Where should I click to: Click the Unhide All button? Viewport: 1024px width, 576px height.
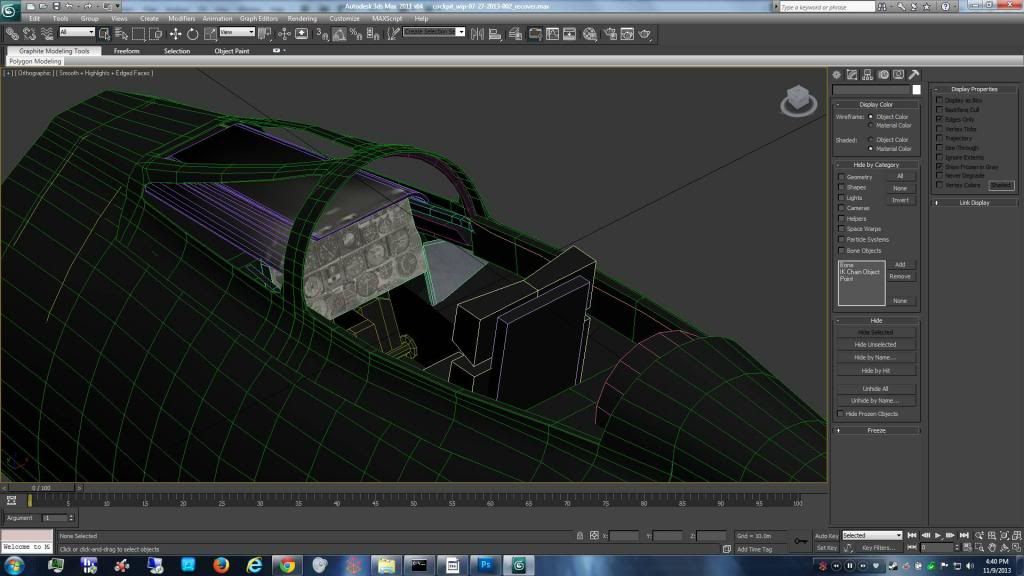pyautogui.click(x=876, y=388)
